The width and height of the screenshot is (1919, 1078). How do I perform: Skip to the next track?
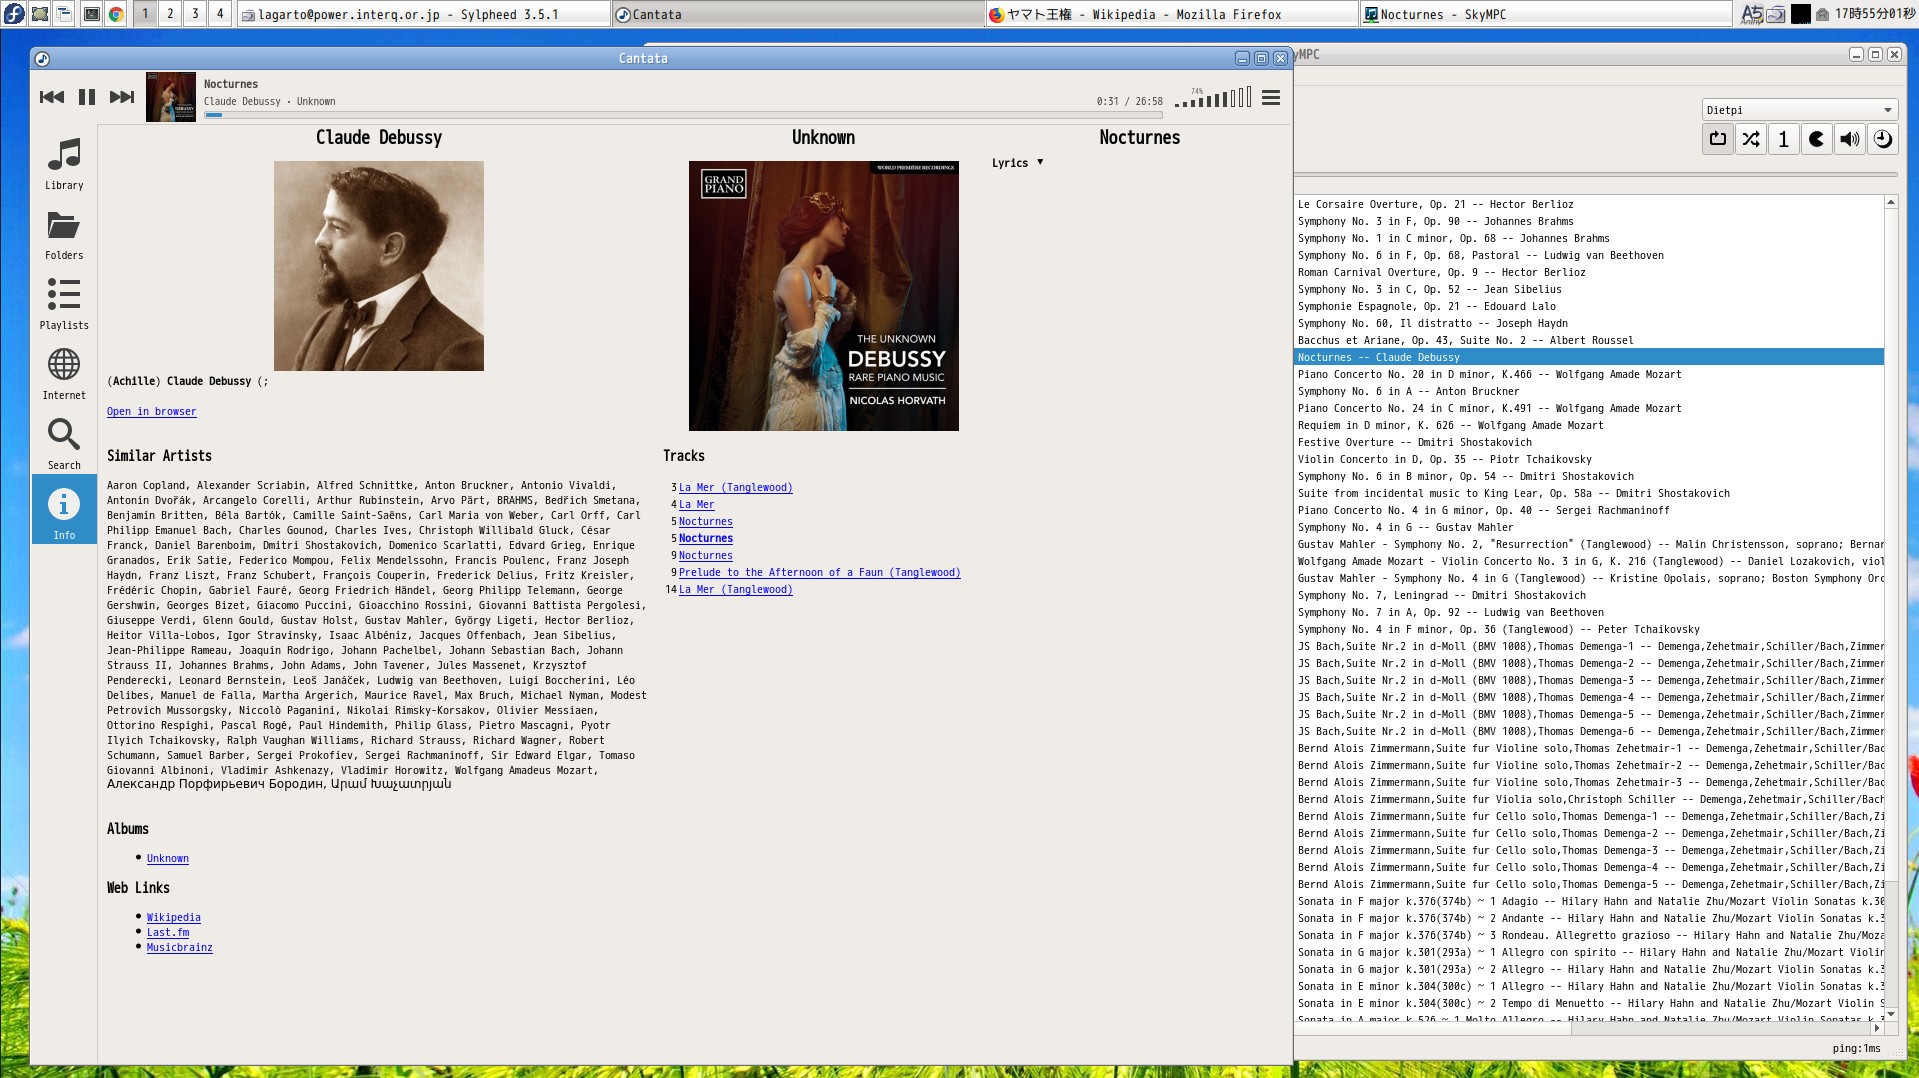122,97
